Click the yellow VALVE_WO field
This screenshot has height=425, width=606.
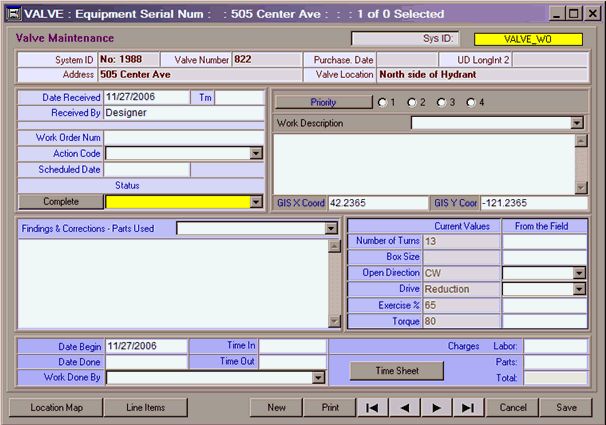pyautogui.click(x=541, y=39)
